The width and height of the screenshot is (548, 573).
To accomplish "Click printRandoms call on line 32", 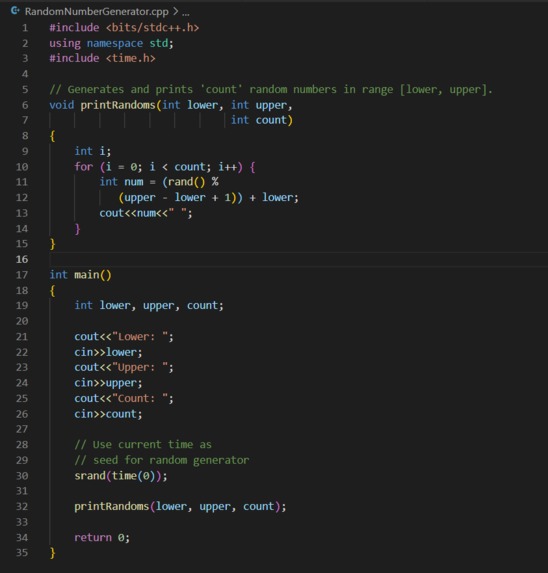I will 180,506.
